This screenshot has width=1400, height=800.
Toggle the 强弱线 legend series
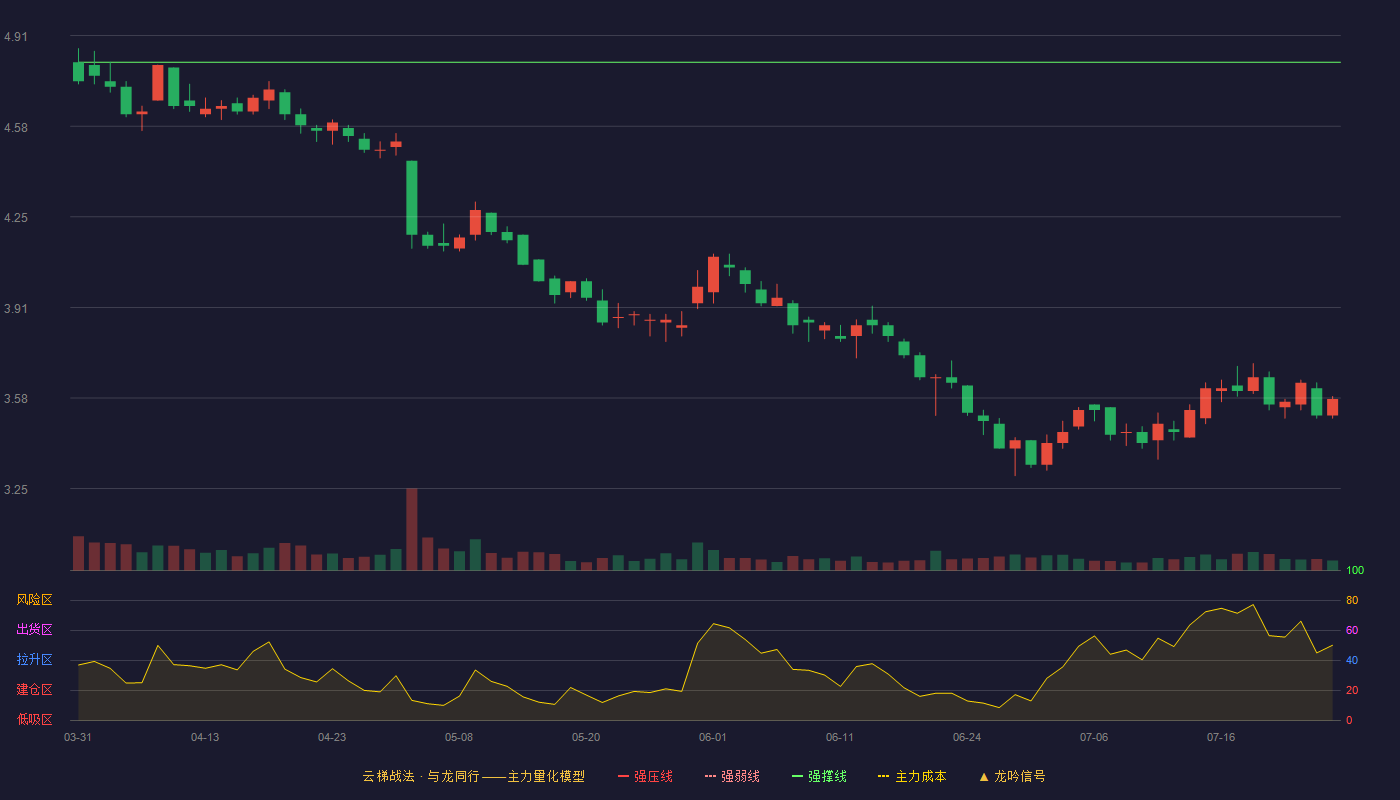(732, 776)
